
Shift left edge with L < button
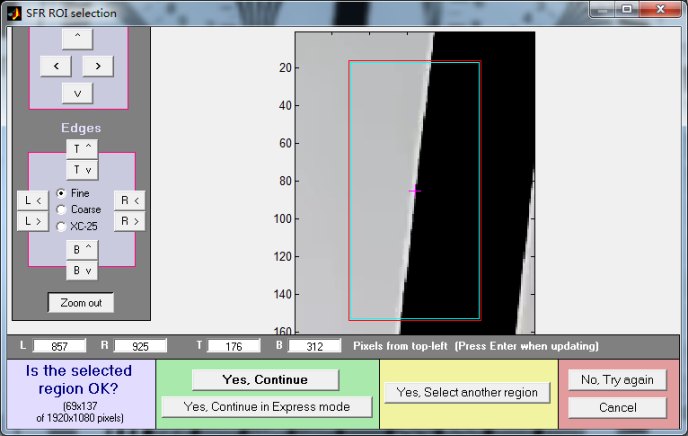pyautogui.click(x=32, y=200)
